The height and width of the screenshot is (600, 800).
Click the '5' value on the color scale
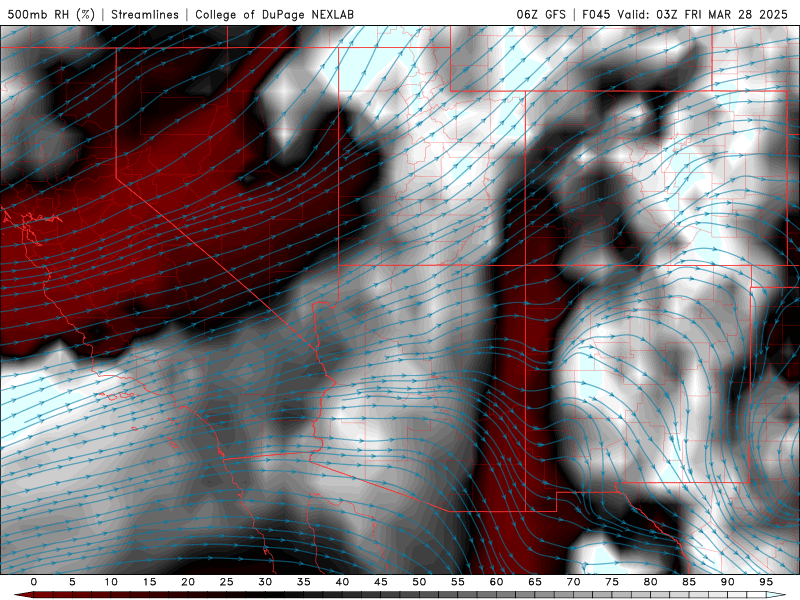tap(72, 582)
